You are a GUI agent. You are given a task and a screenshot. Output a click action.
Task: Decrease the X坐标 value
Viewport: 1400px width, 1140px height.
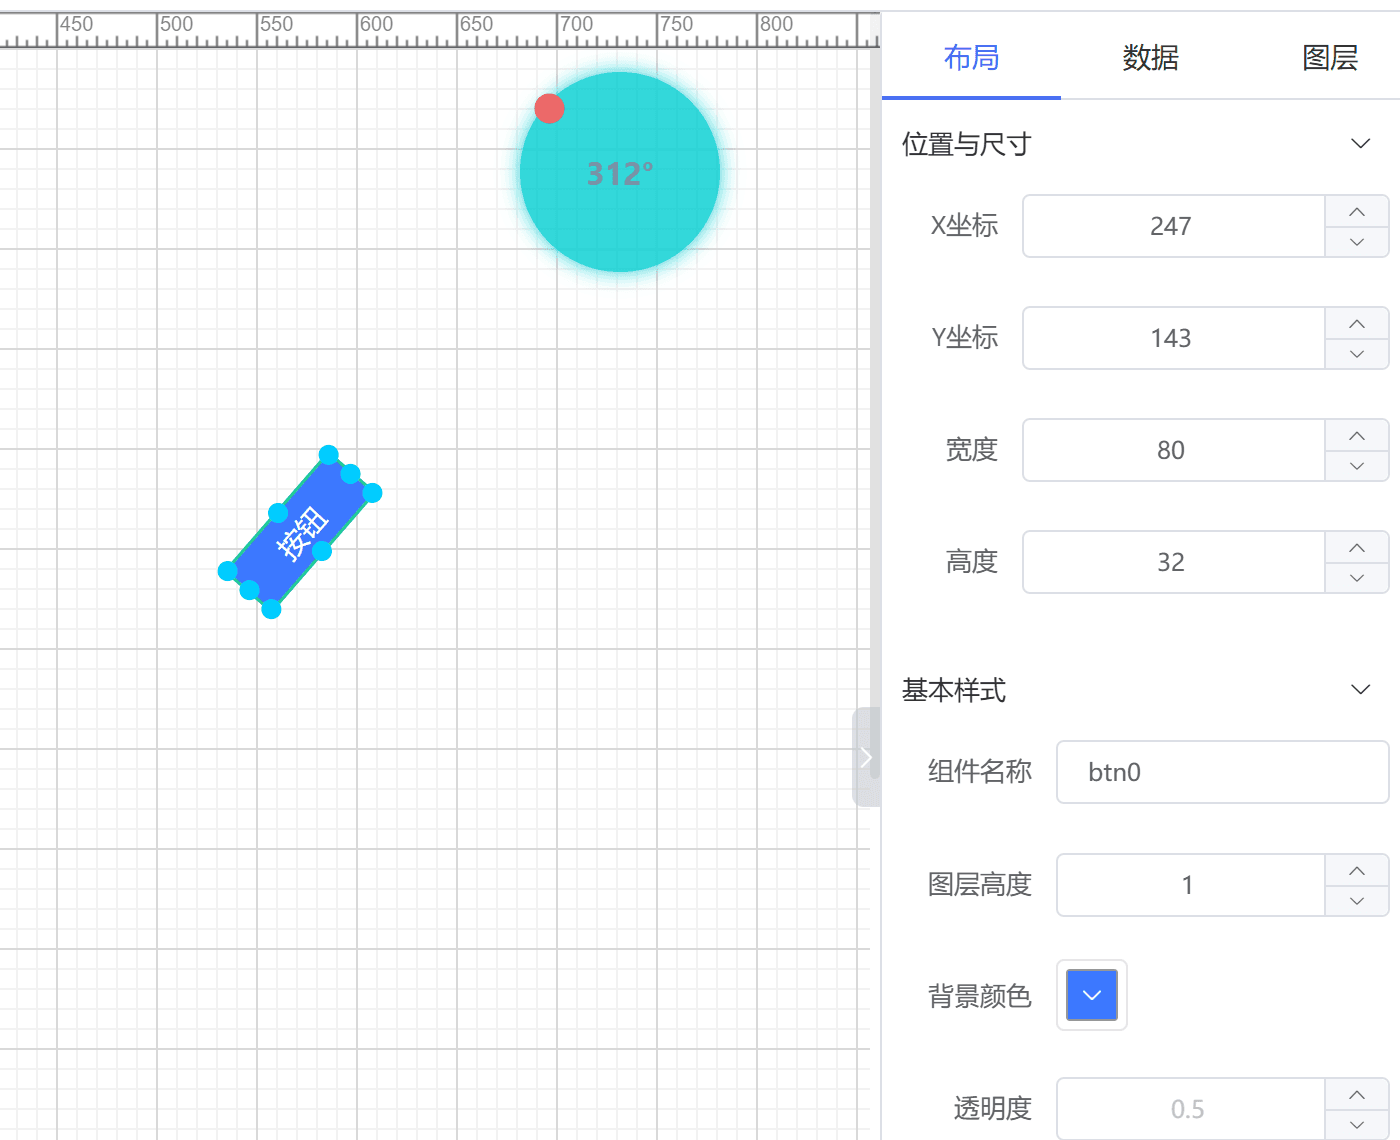click(1357, 242)
